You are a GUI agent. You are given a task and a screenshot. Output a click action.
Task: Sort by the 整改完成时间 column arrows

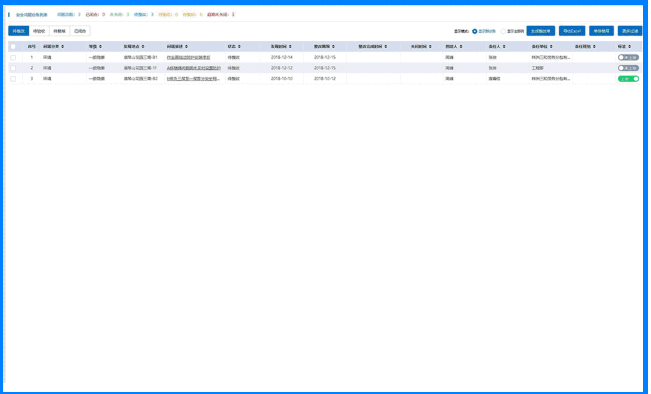[x=386, y=46]
